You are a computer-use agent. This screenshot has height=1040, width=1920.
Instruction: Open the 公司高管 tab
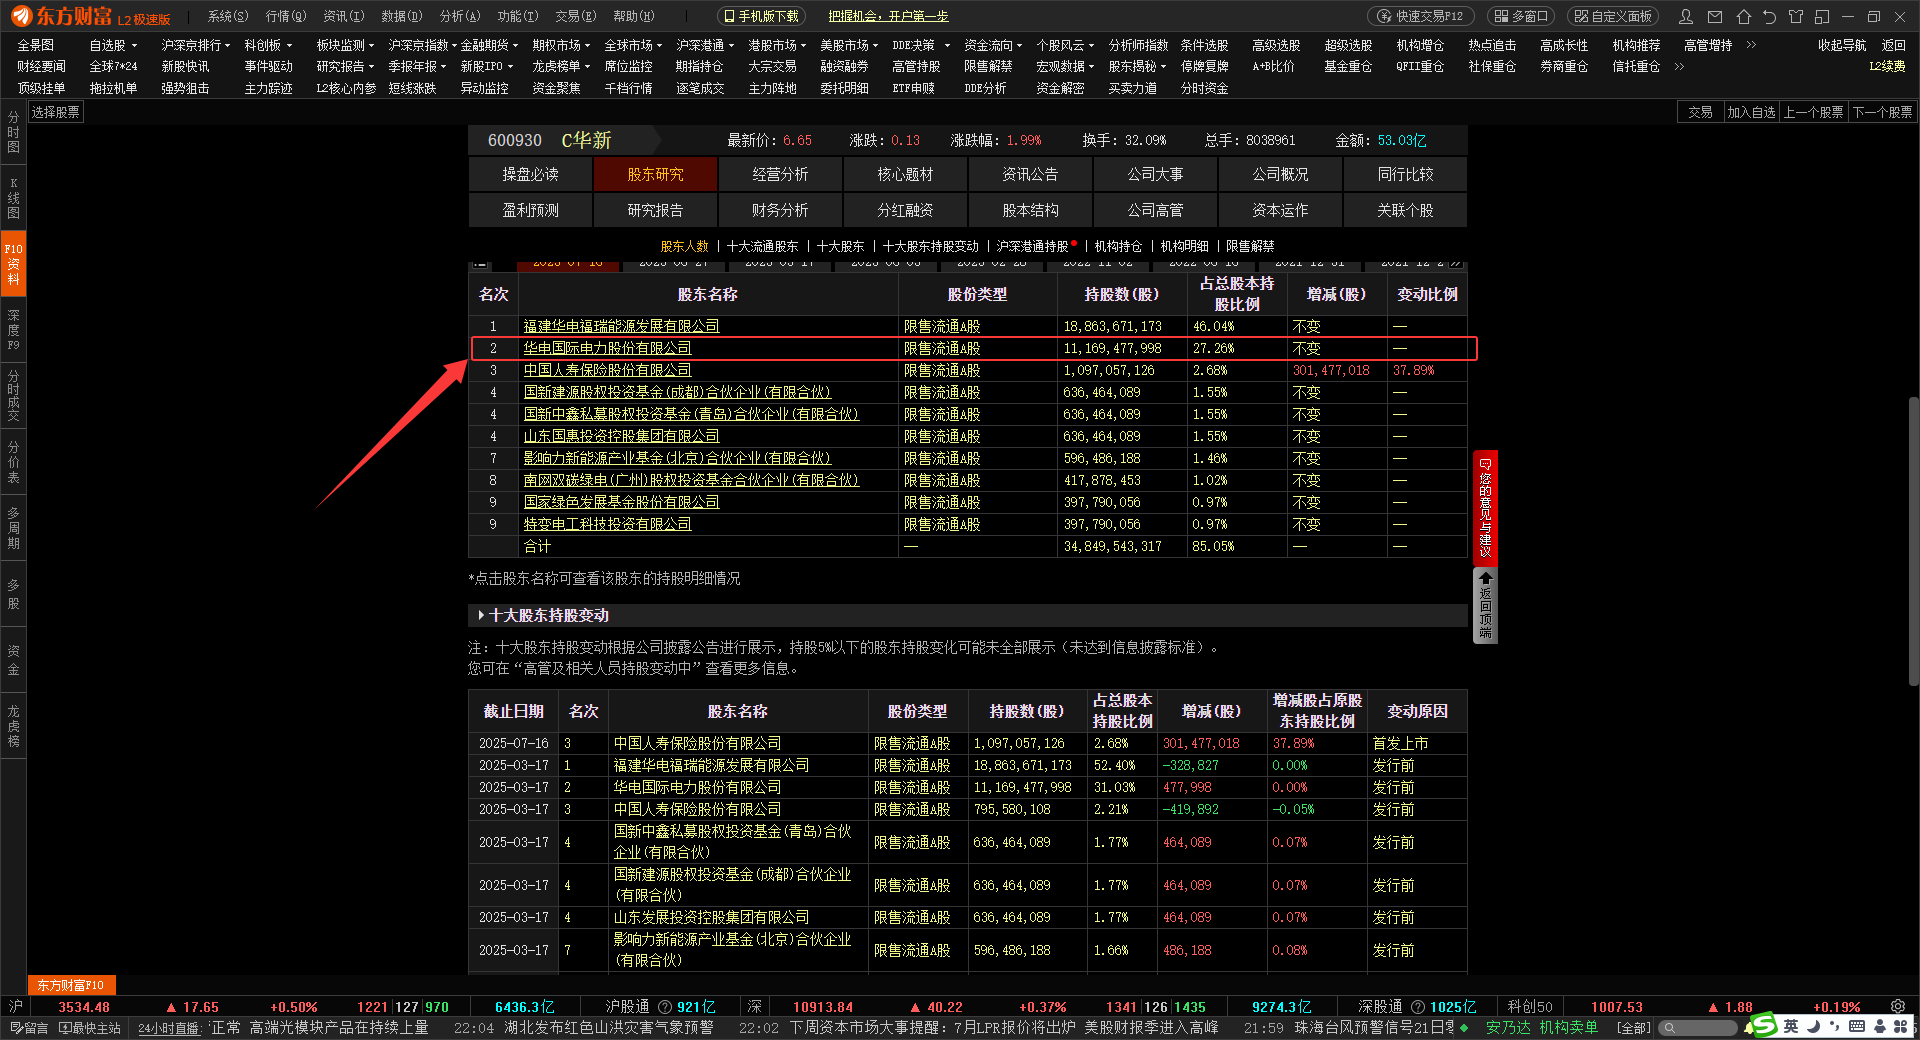1155,210
